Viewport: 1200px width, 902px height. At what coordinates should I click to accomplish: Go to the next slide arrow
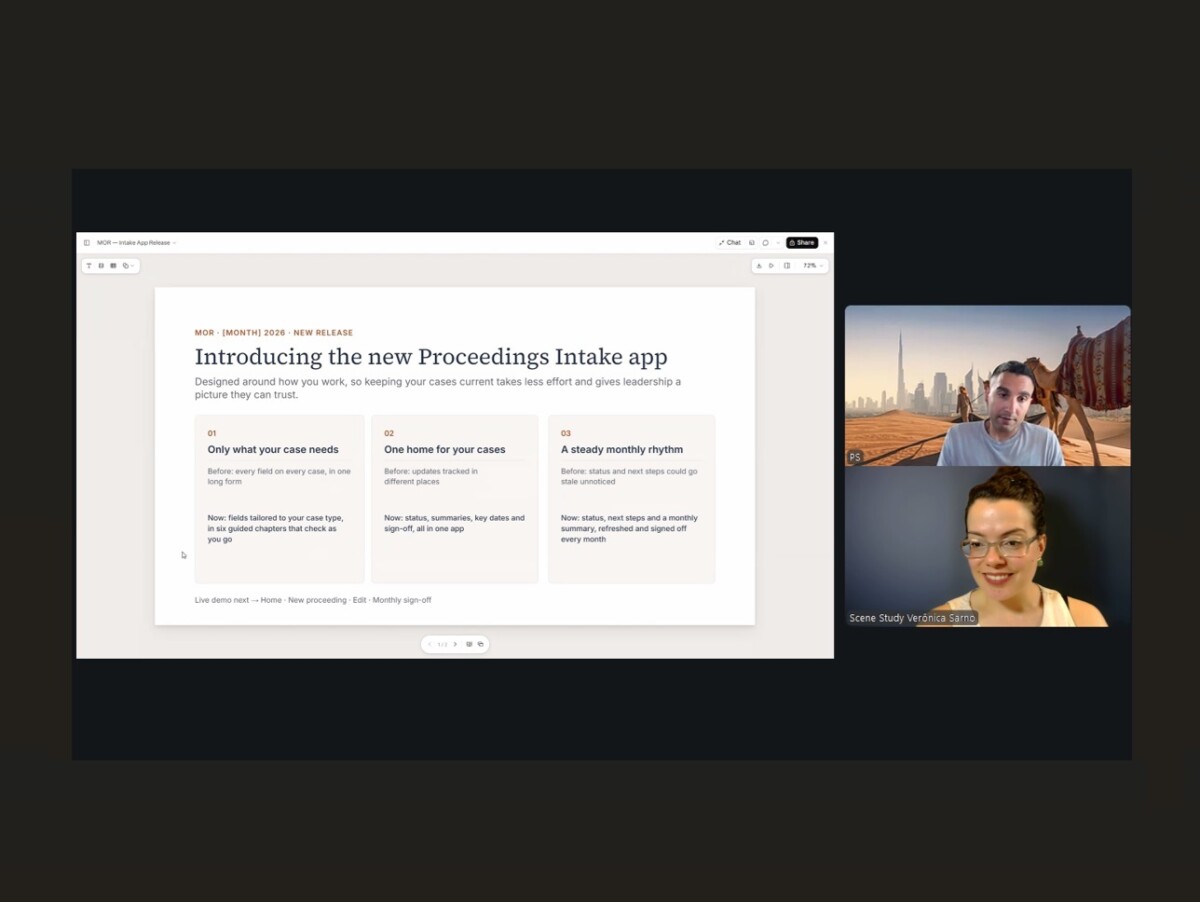point(455,644)
